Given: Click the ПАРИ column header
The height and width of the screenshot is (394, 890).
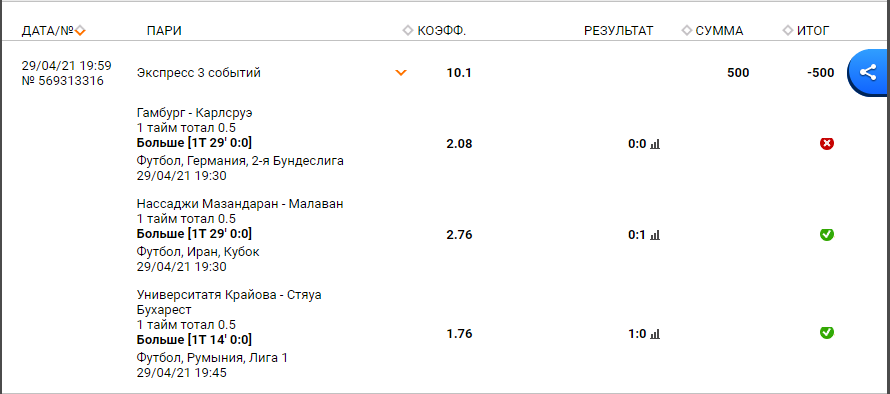Looking at the screenshot, I should click(x=164, y=31).
